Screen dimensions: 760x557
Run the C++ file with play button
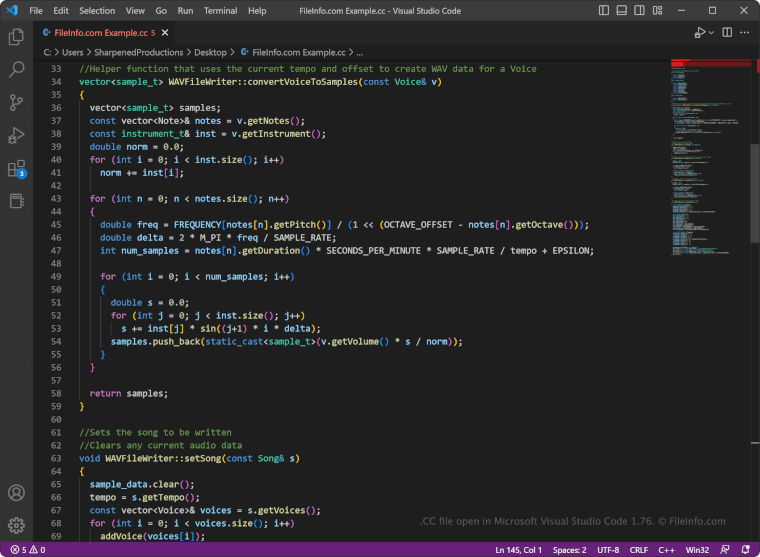click(x=699, y=32)
